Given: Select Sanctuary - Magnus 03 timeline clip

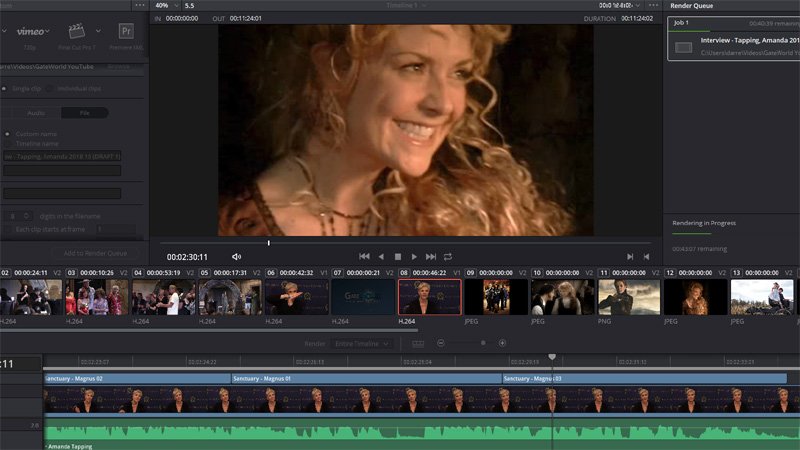Looking at the screenshot, I should click(644, 379).
